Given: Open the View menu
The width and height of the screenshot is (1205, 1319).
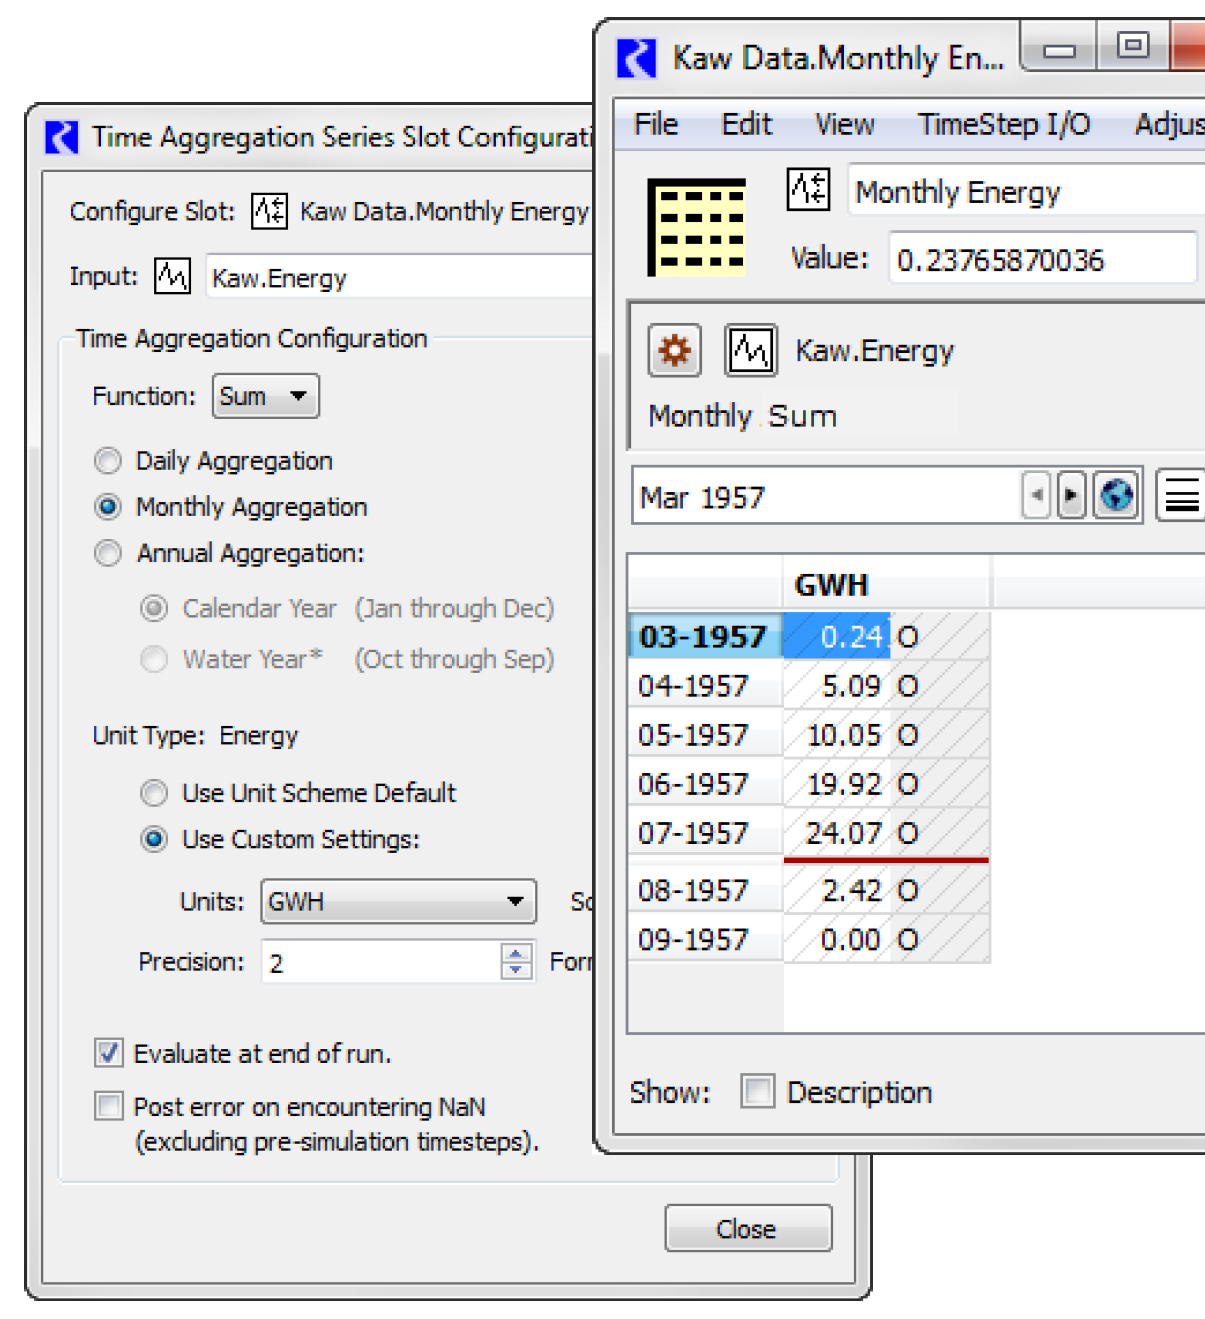Looking at the screenshot, I should (844, 124).
